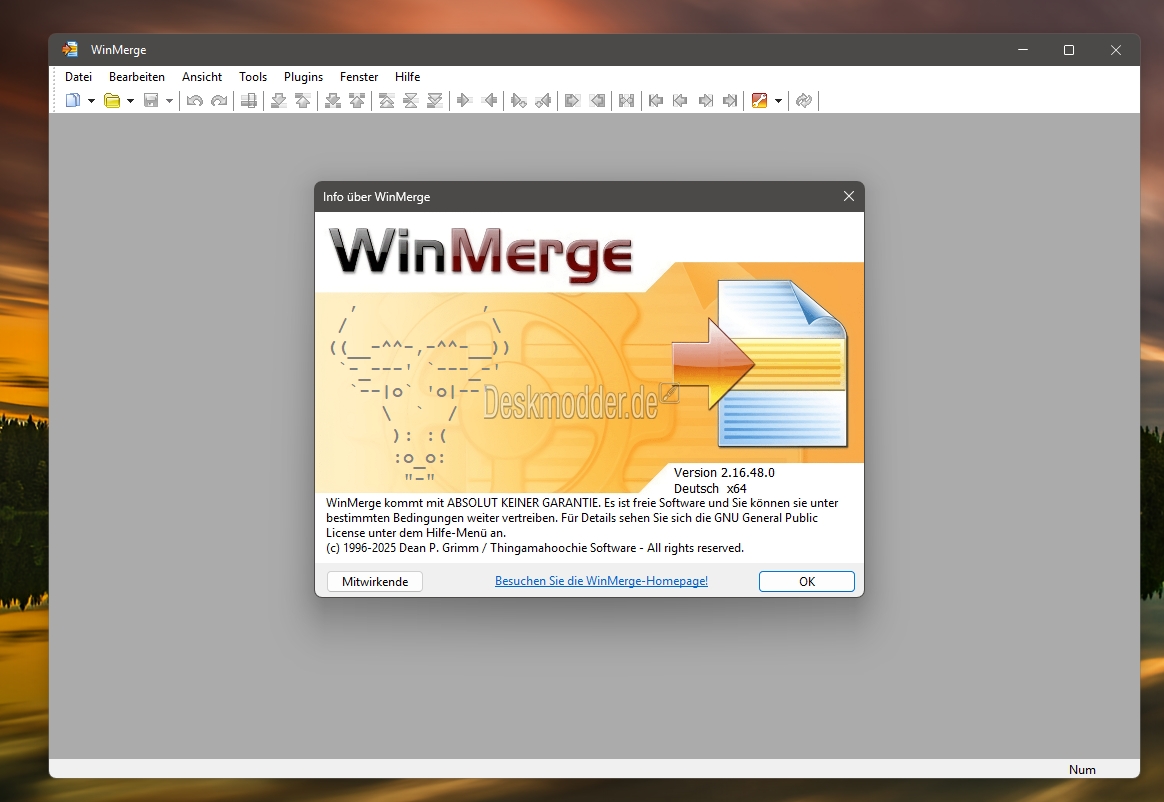Jump to Next Conflict icon
This screenshot has width=1164, height=802.
pos(333,100)
